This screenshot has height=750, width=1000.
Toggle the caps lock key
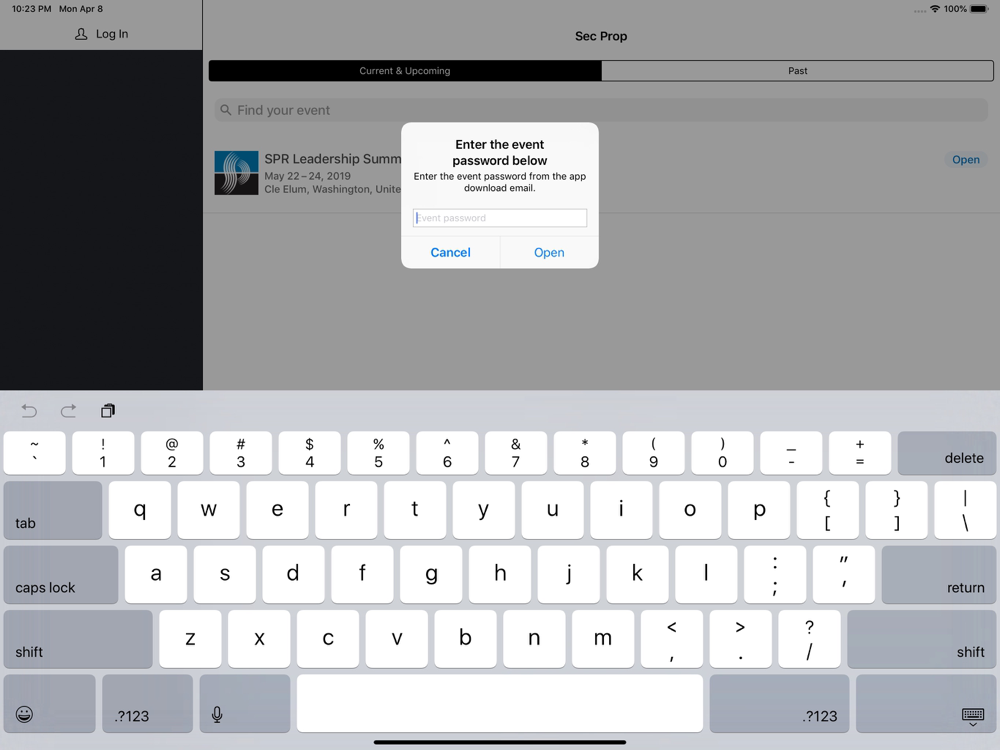pyautogui.click(x=61, y=575)
